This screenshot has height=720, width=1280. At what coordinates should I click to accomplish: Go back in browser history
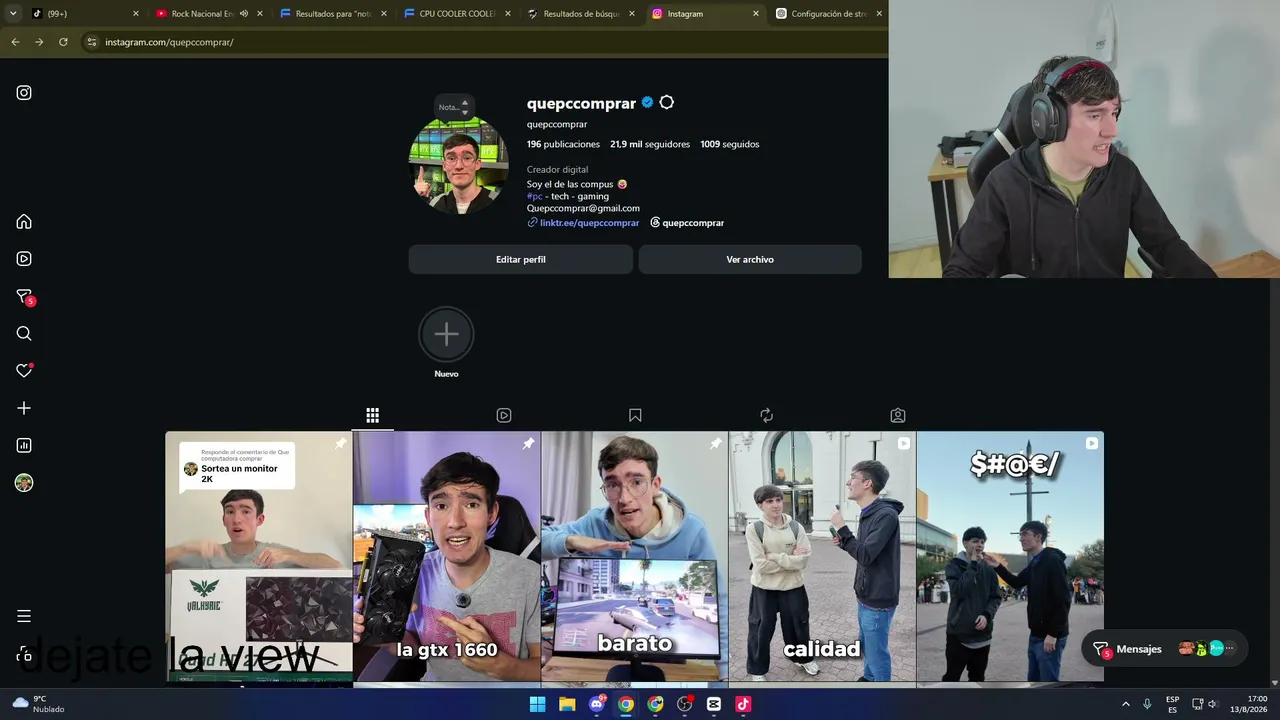coord(15,42)
